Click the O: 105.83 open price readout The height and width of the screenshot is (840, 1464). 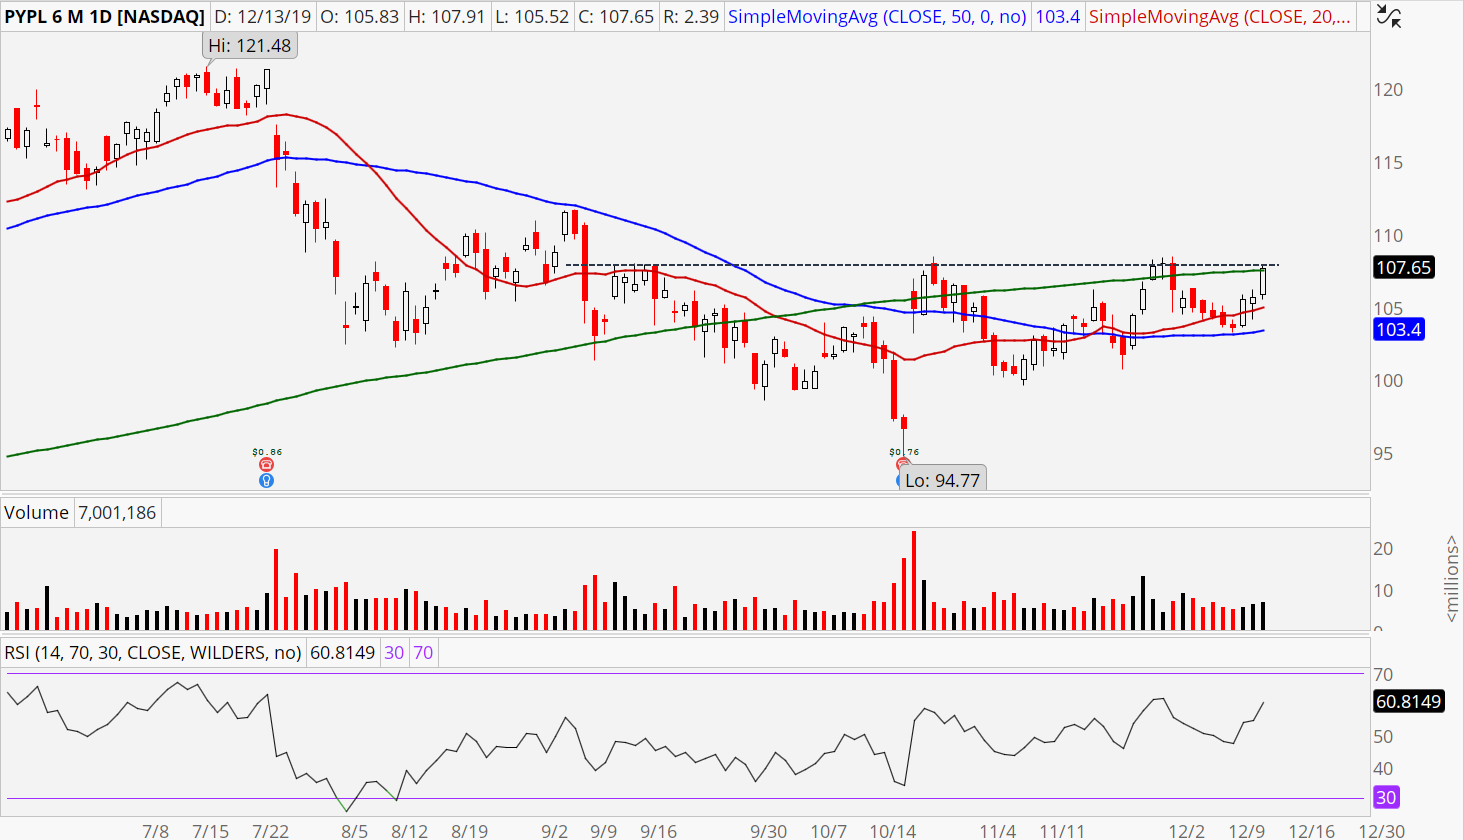pyautogui.click(x=360, y=17)
